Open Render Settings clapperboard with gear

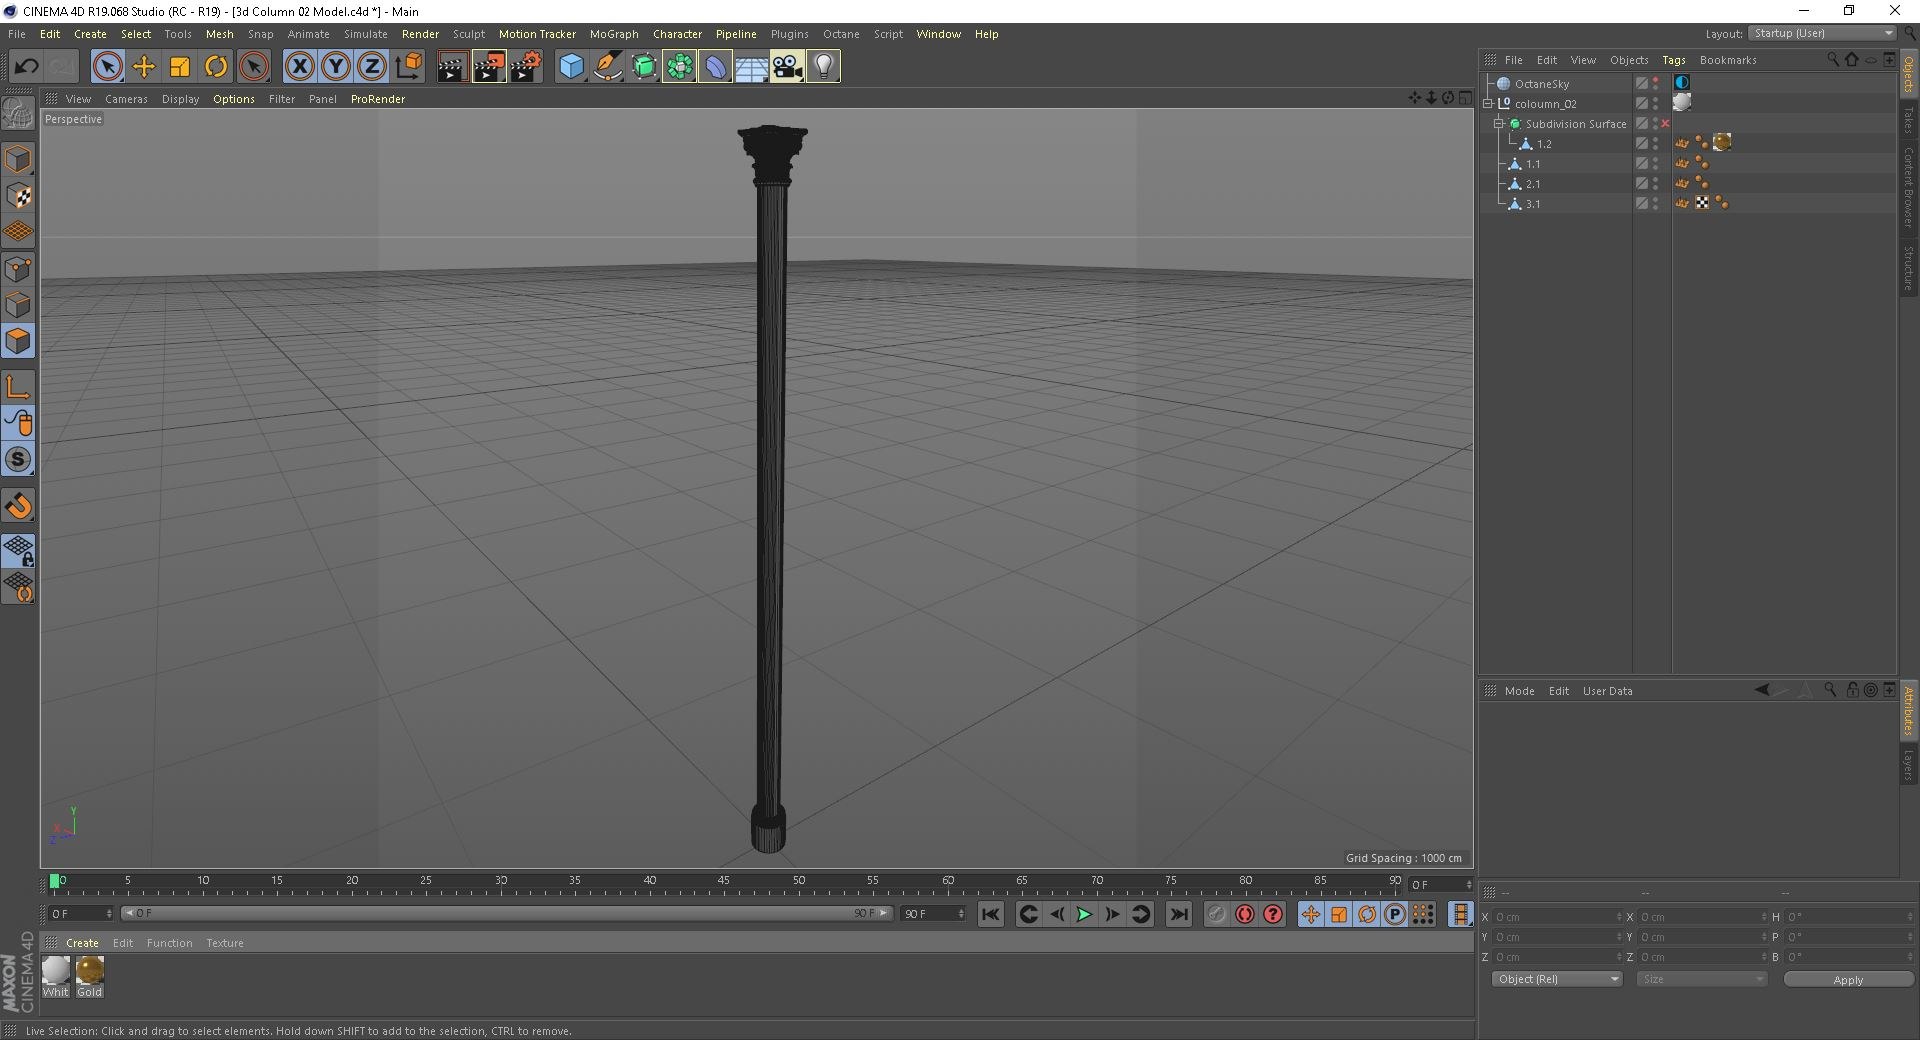point(525,67)
